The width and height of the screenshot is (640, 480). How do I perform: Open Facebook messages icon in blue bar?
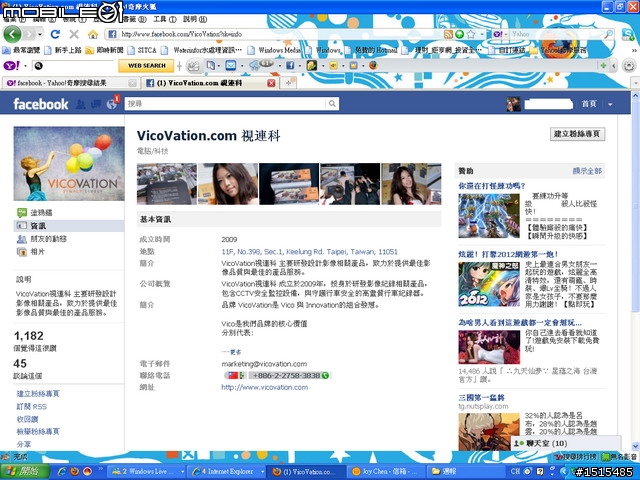pos(96,104)
